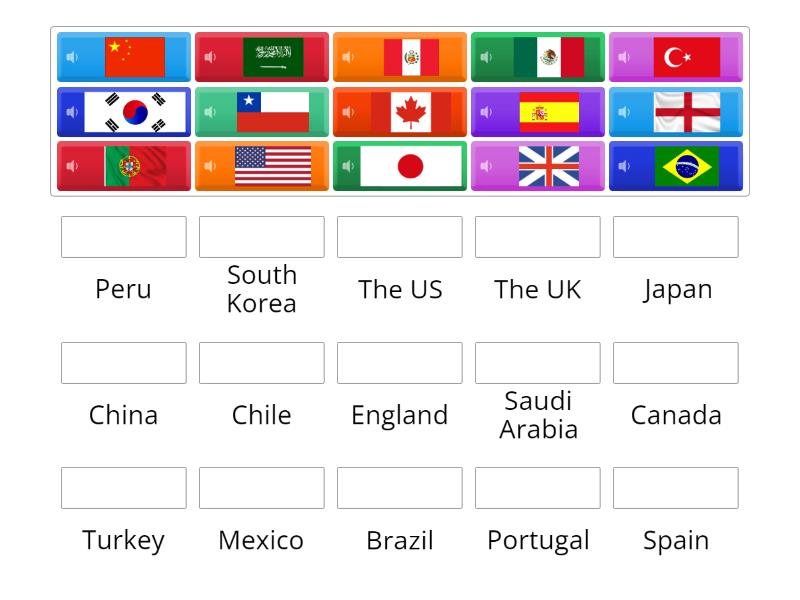
Task: Play the Canada flag audio
Action: [346, 111]
